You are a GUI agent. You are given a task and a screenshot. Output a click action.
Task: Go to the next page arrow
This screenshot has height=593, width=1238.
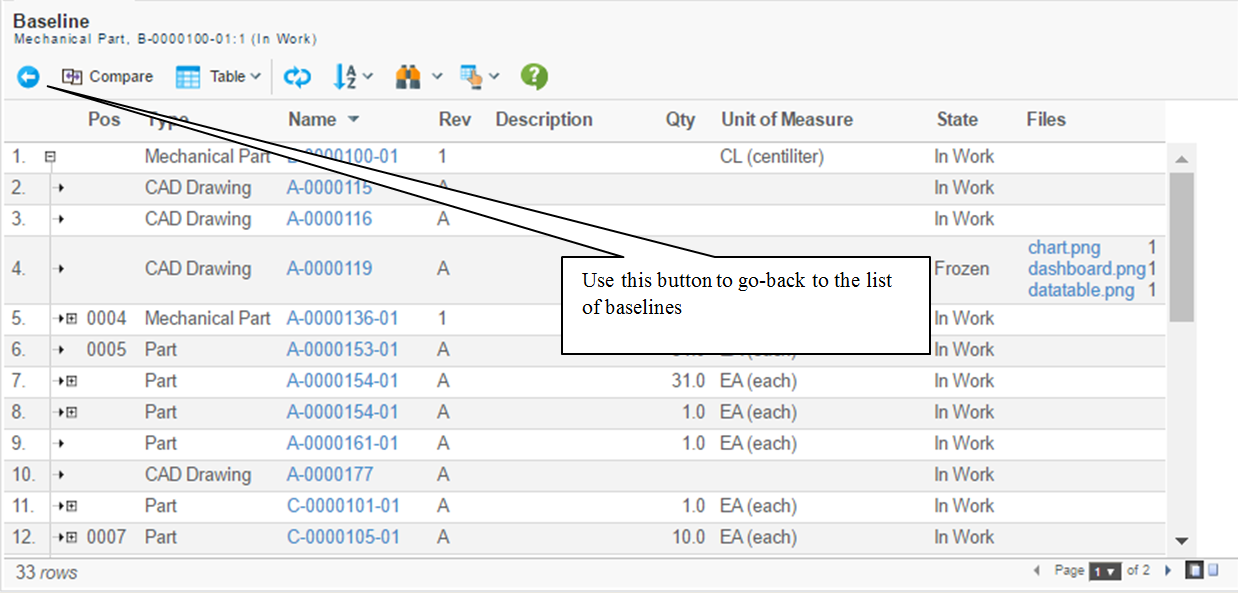click(1167, 570)
